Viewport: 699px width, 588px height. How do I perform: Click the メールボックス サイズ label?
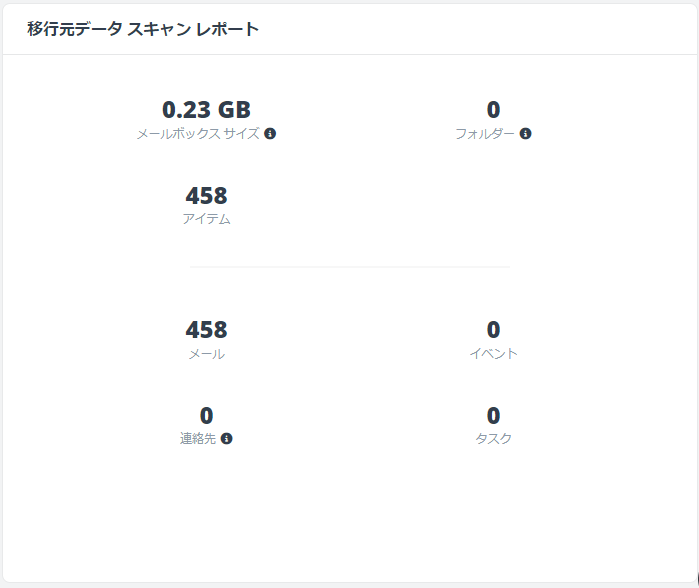[x=198, y=133]
